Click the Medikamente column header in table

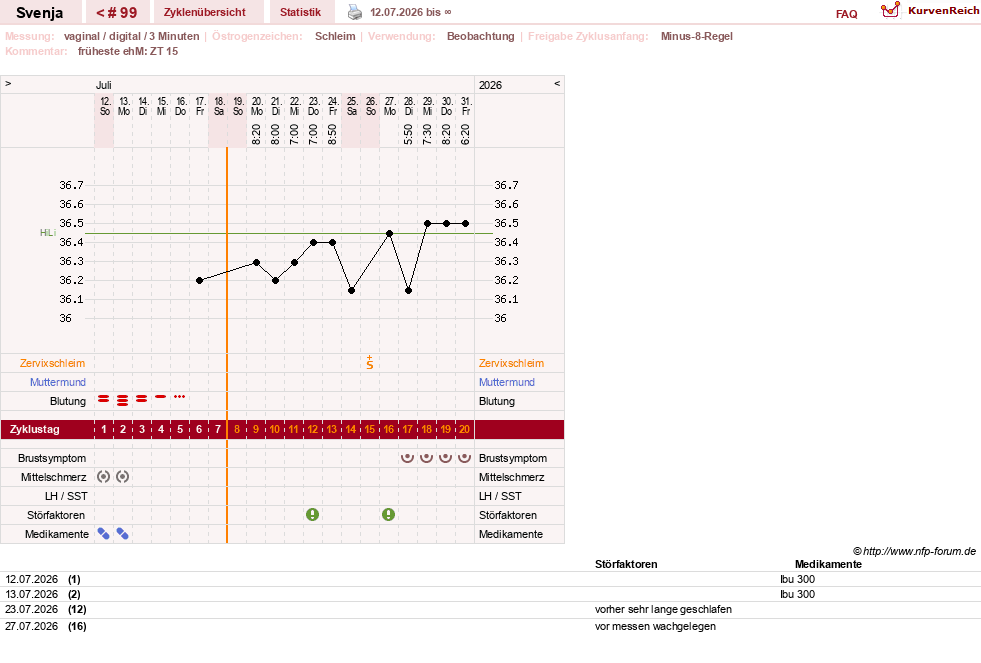tap(828, 564)
